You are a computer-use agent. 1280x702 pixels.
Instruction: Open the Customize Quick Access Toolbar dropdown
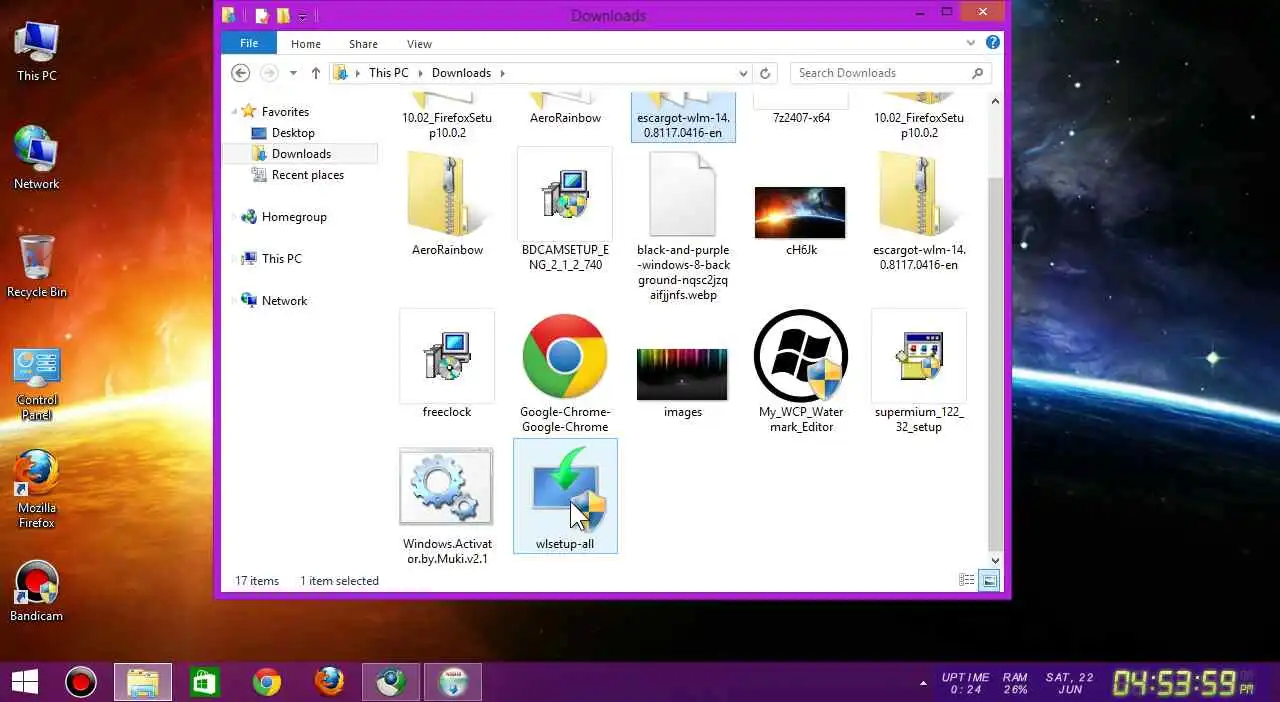(x=302, y=16)
